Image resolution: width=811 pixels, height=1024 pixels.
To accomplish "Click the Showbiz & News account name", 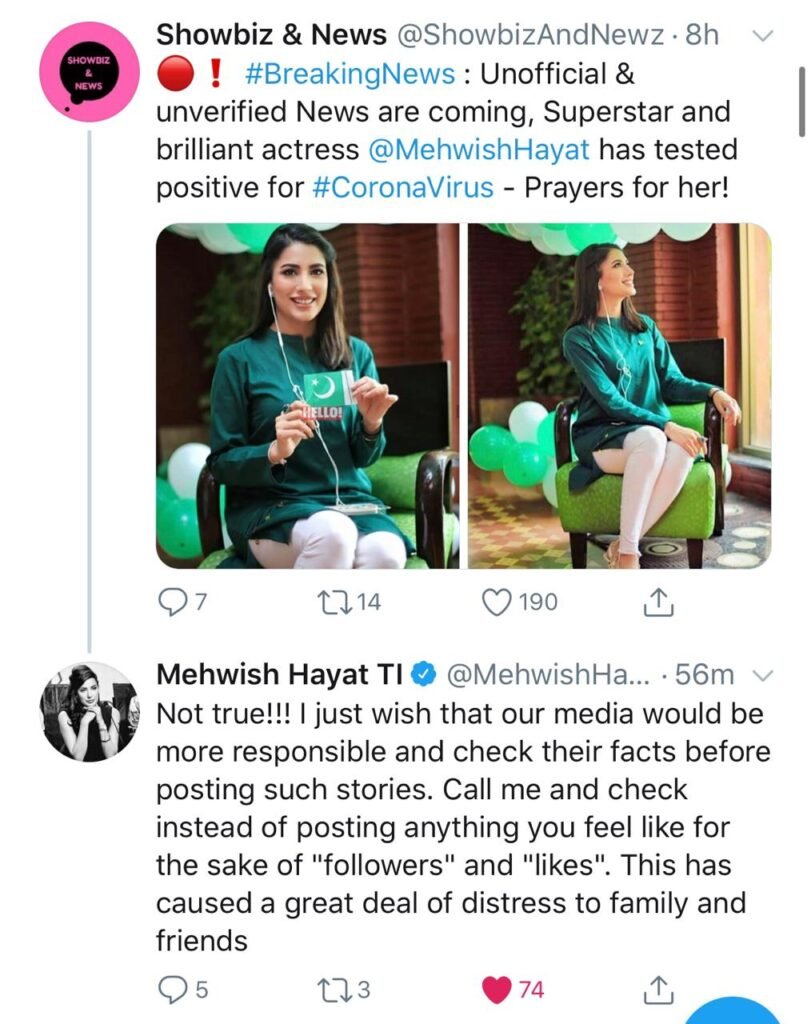I will [271, 35].
